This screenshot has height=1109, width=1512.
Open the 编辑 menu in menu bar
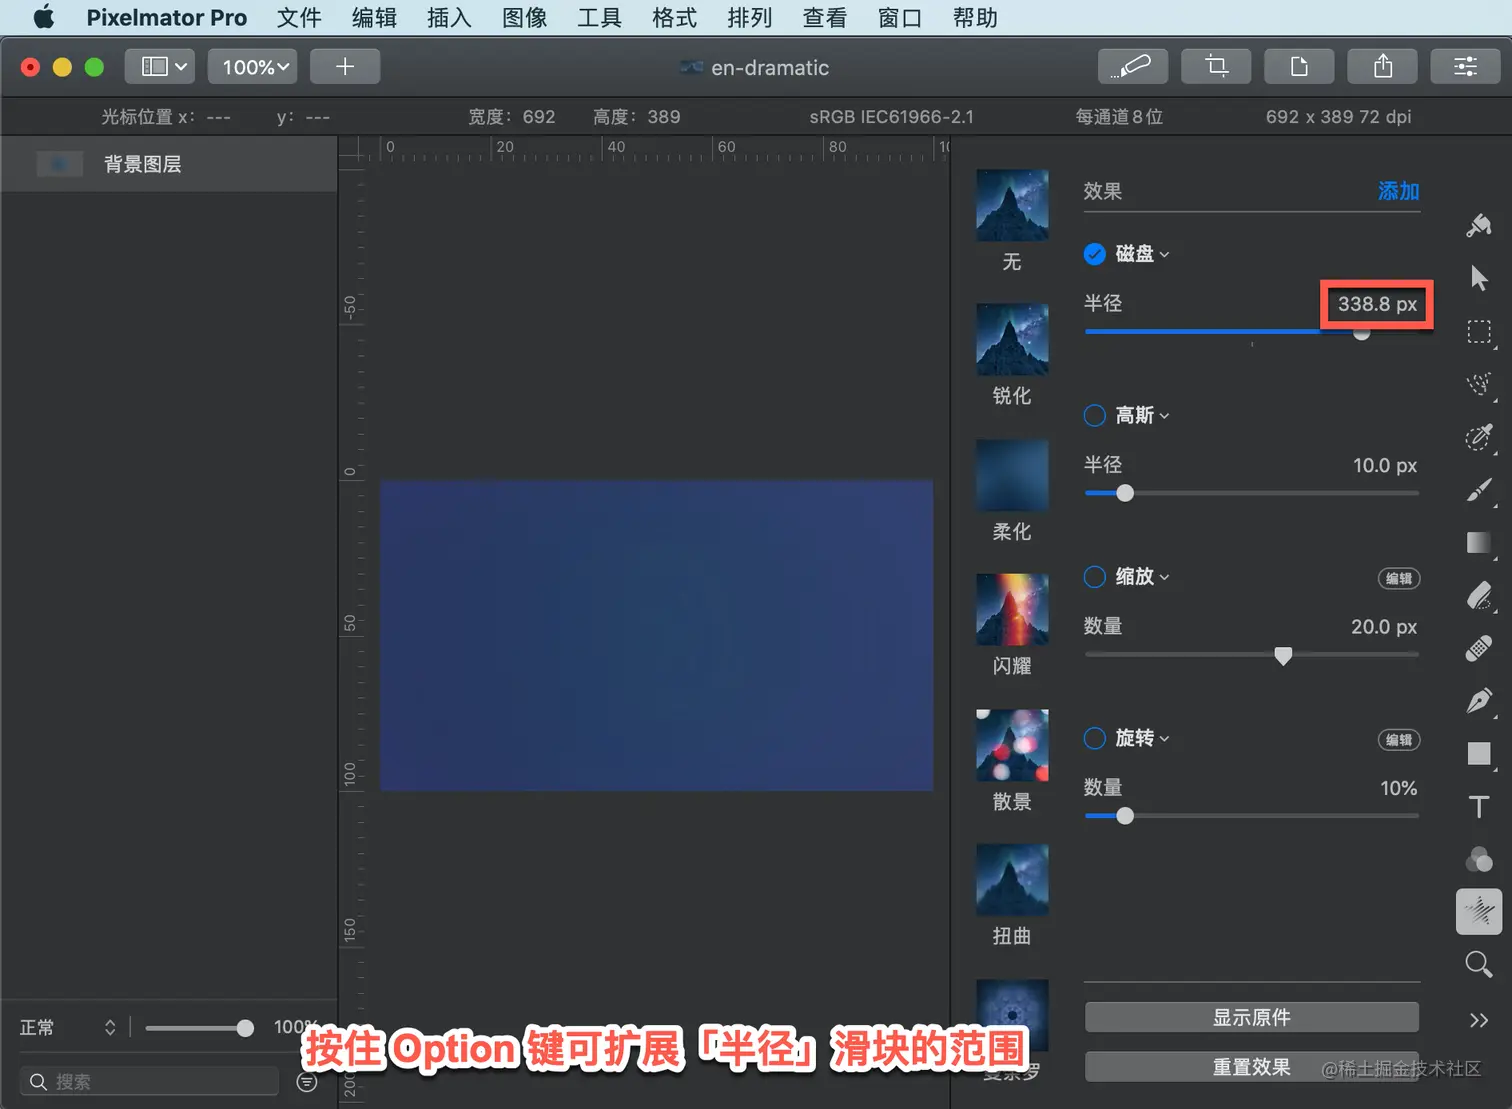(374, 17)
